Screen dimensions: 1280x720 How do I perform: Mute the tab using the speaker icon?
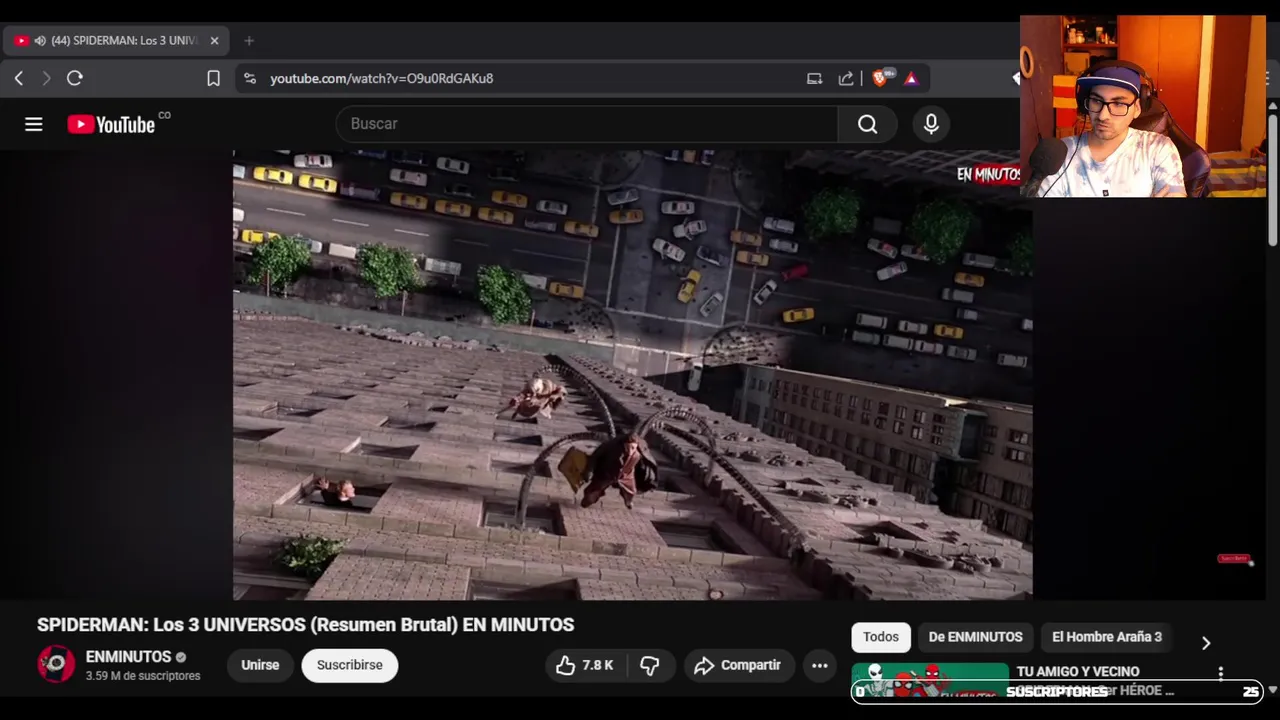40,41
